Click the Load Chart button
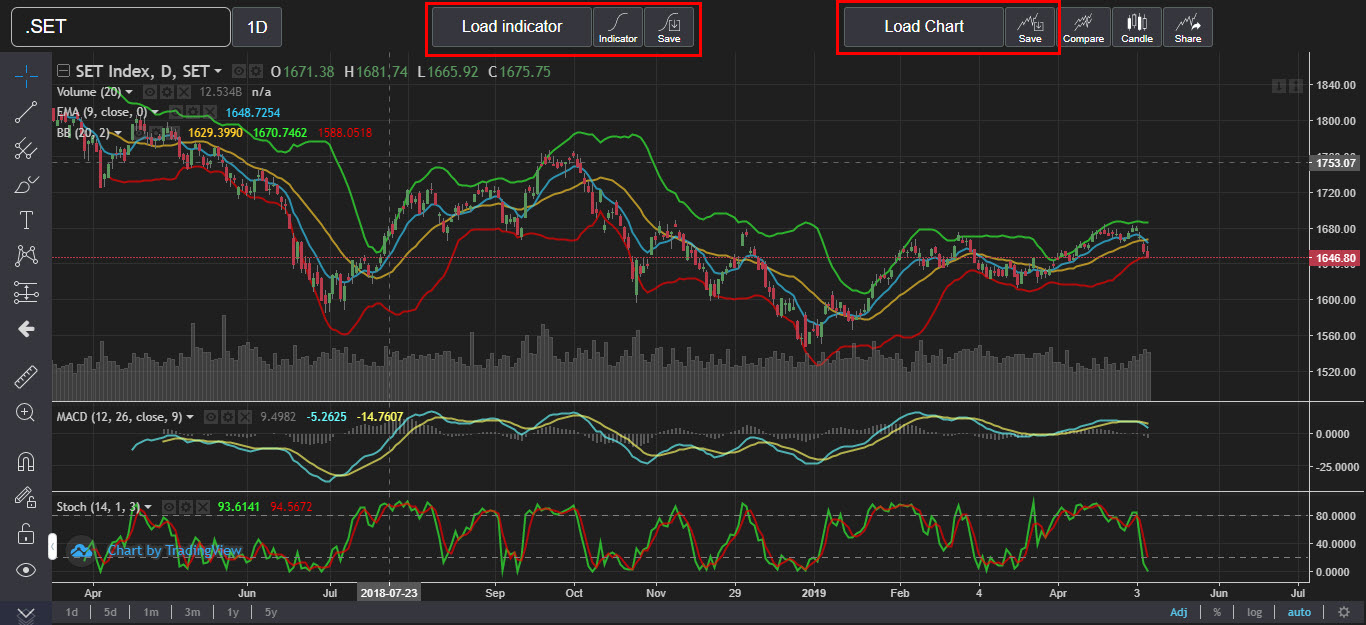Image resolution: width=1366 pixels, height=625 pixels. [924, 27]
